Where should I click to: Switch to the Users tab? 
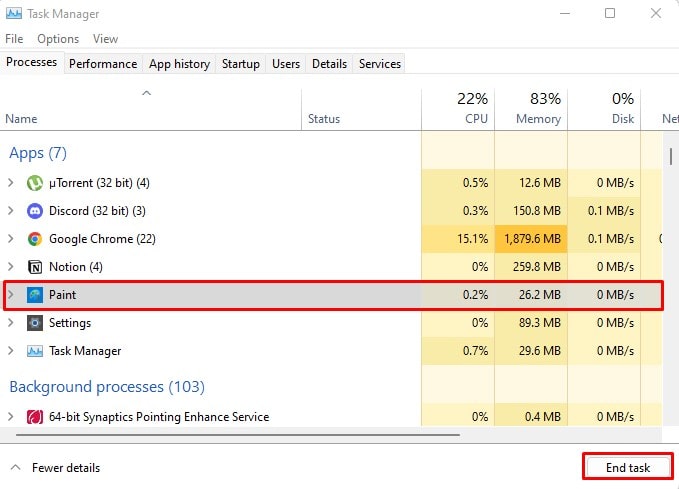pos(286,64)
